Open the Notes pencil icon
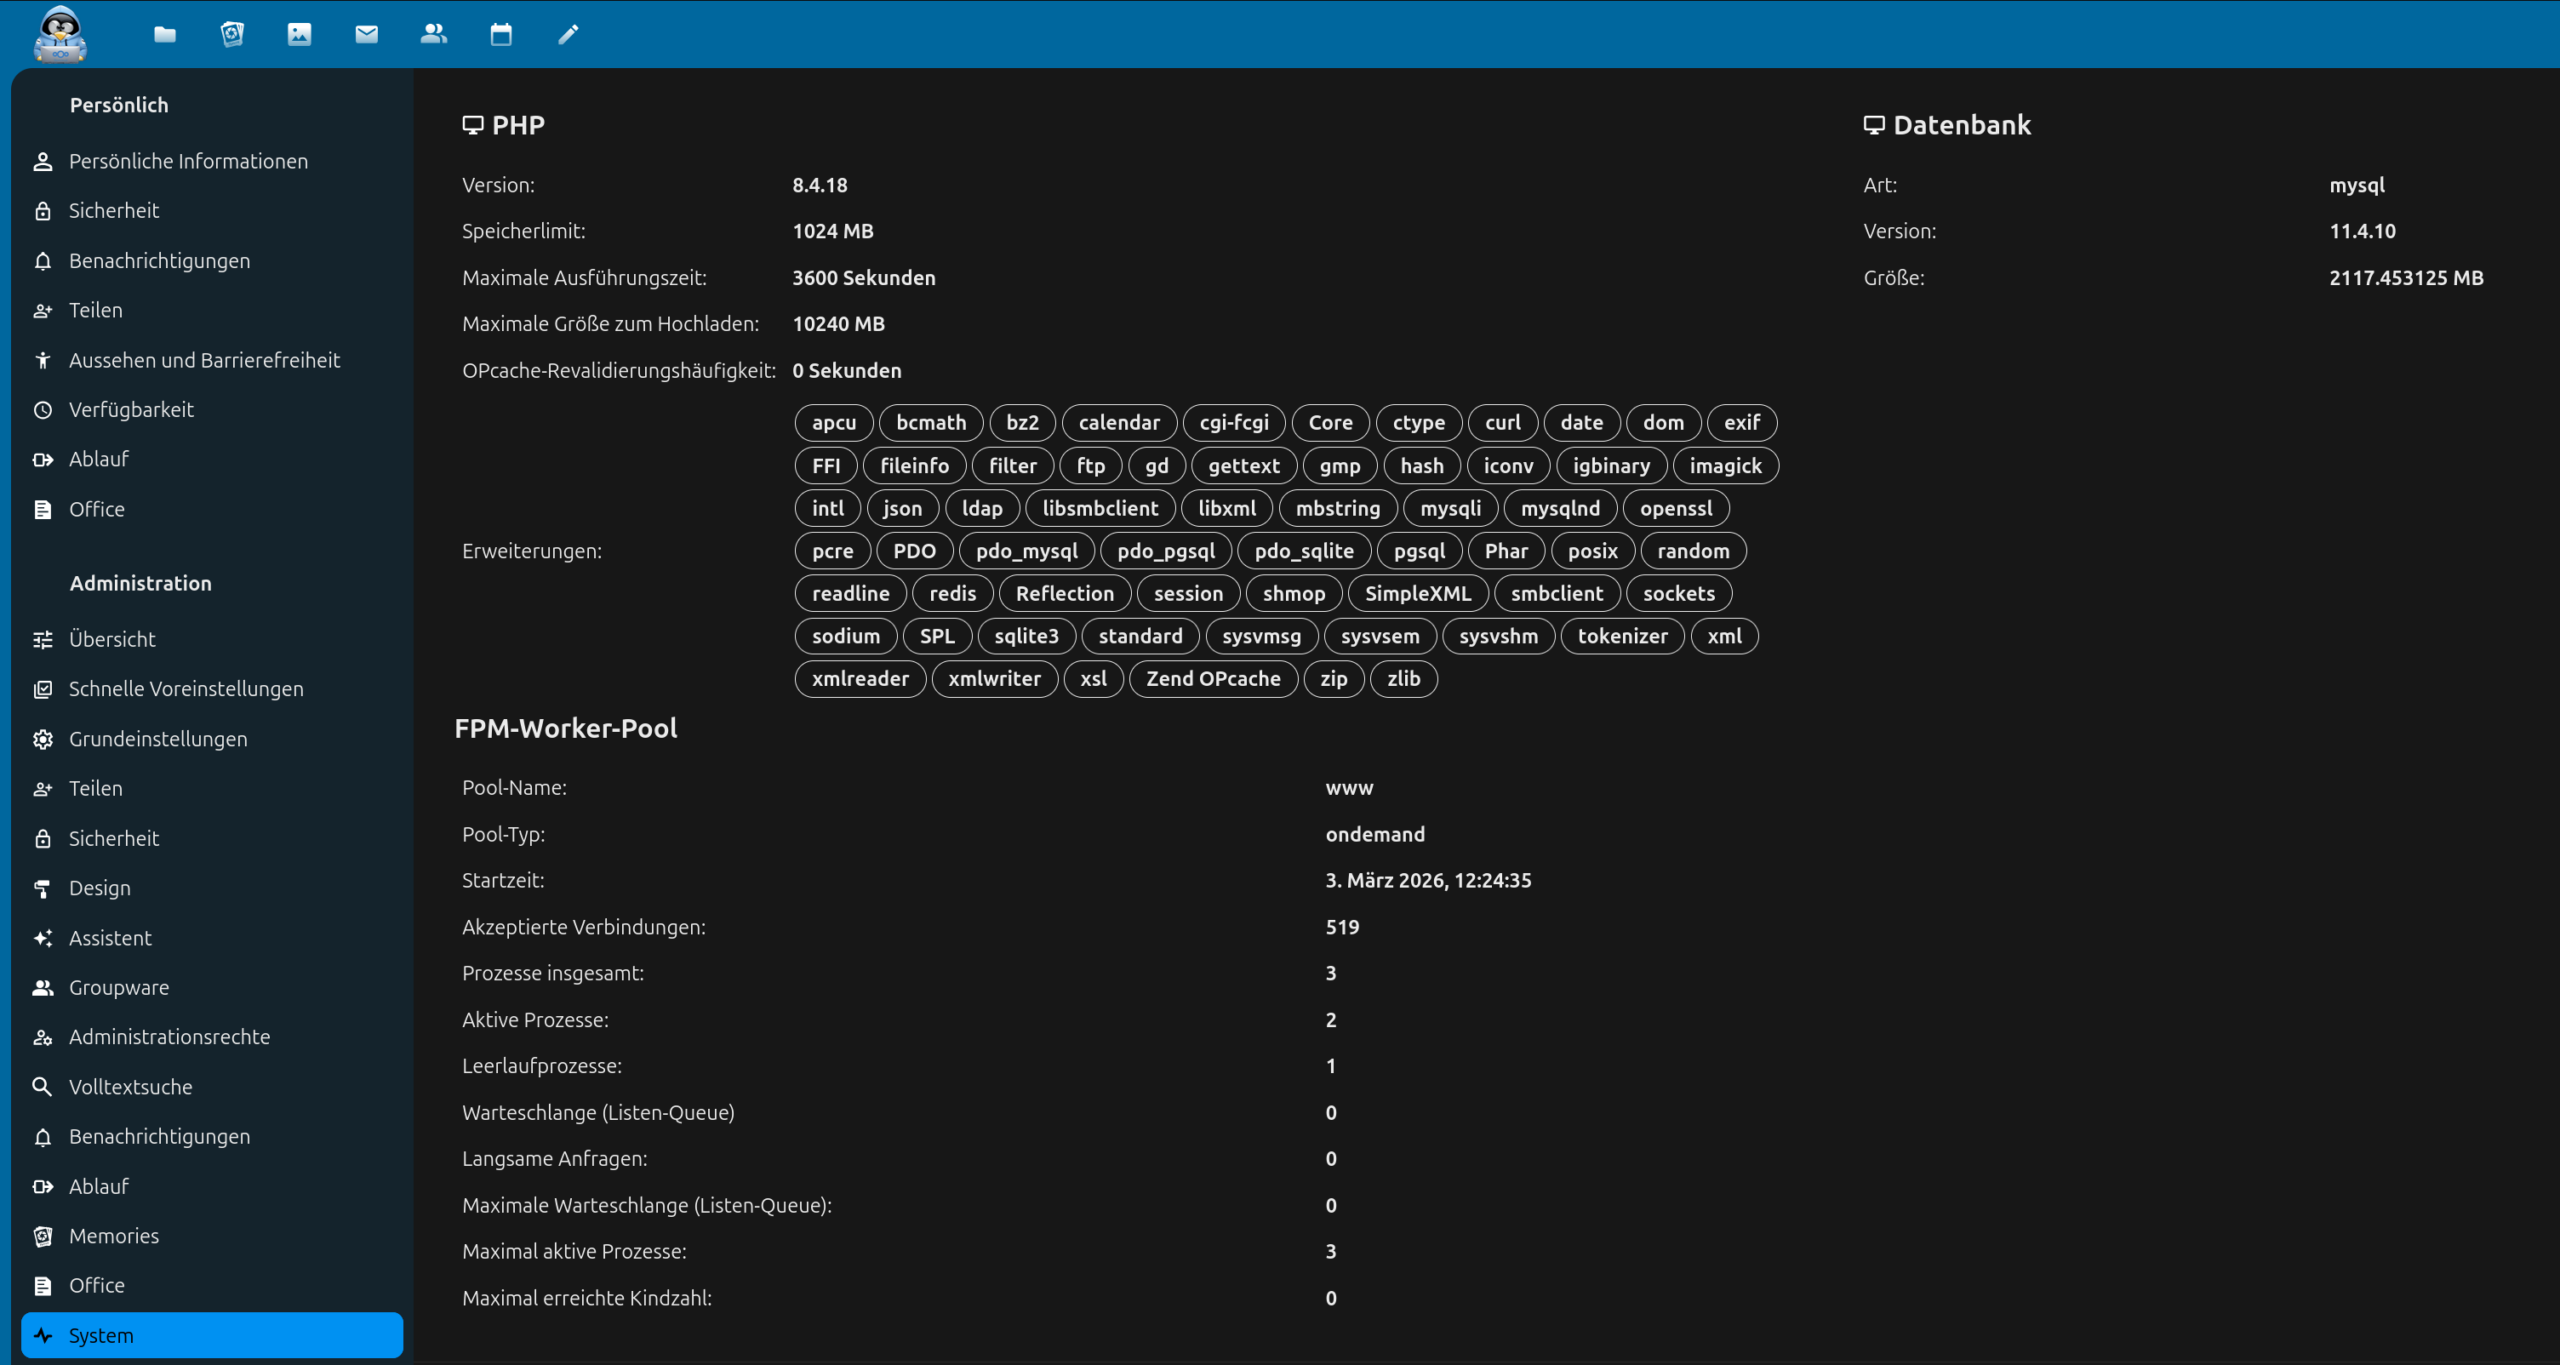The image size is (2560, 1365). coord(568,35)
